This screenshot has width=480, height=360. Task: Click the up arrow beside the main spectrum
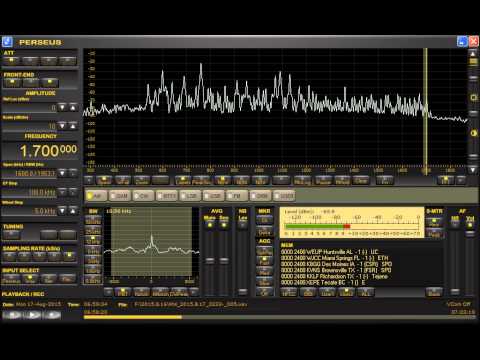click(x=473, y=53)
